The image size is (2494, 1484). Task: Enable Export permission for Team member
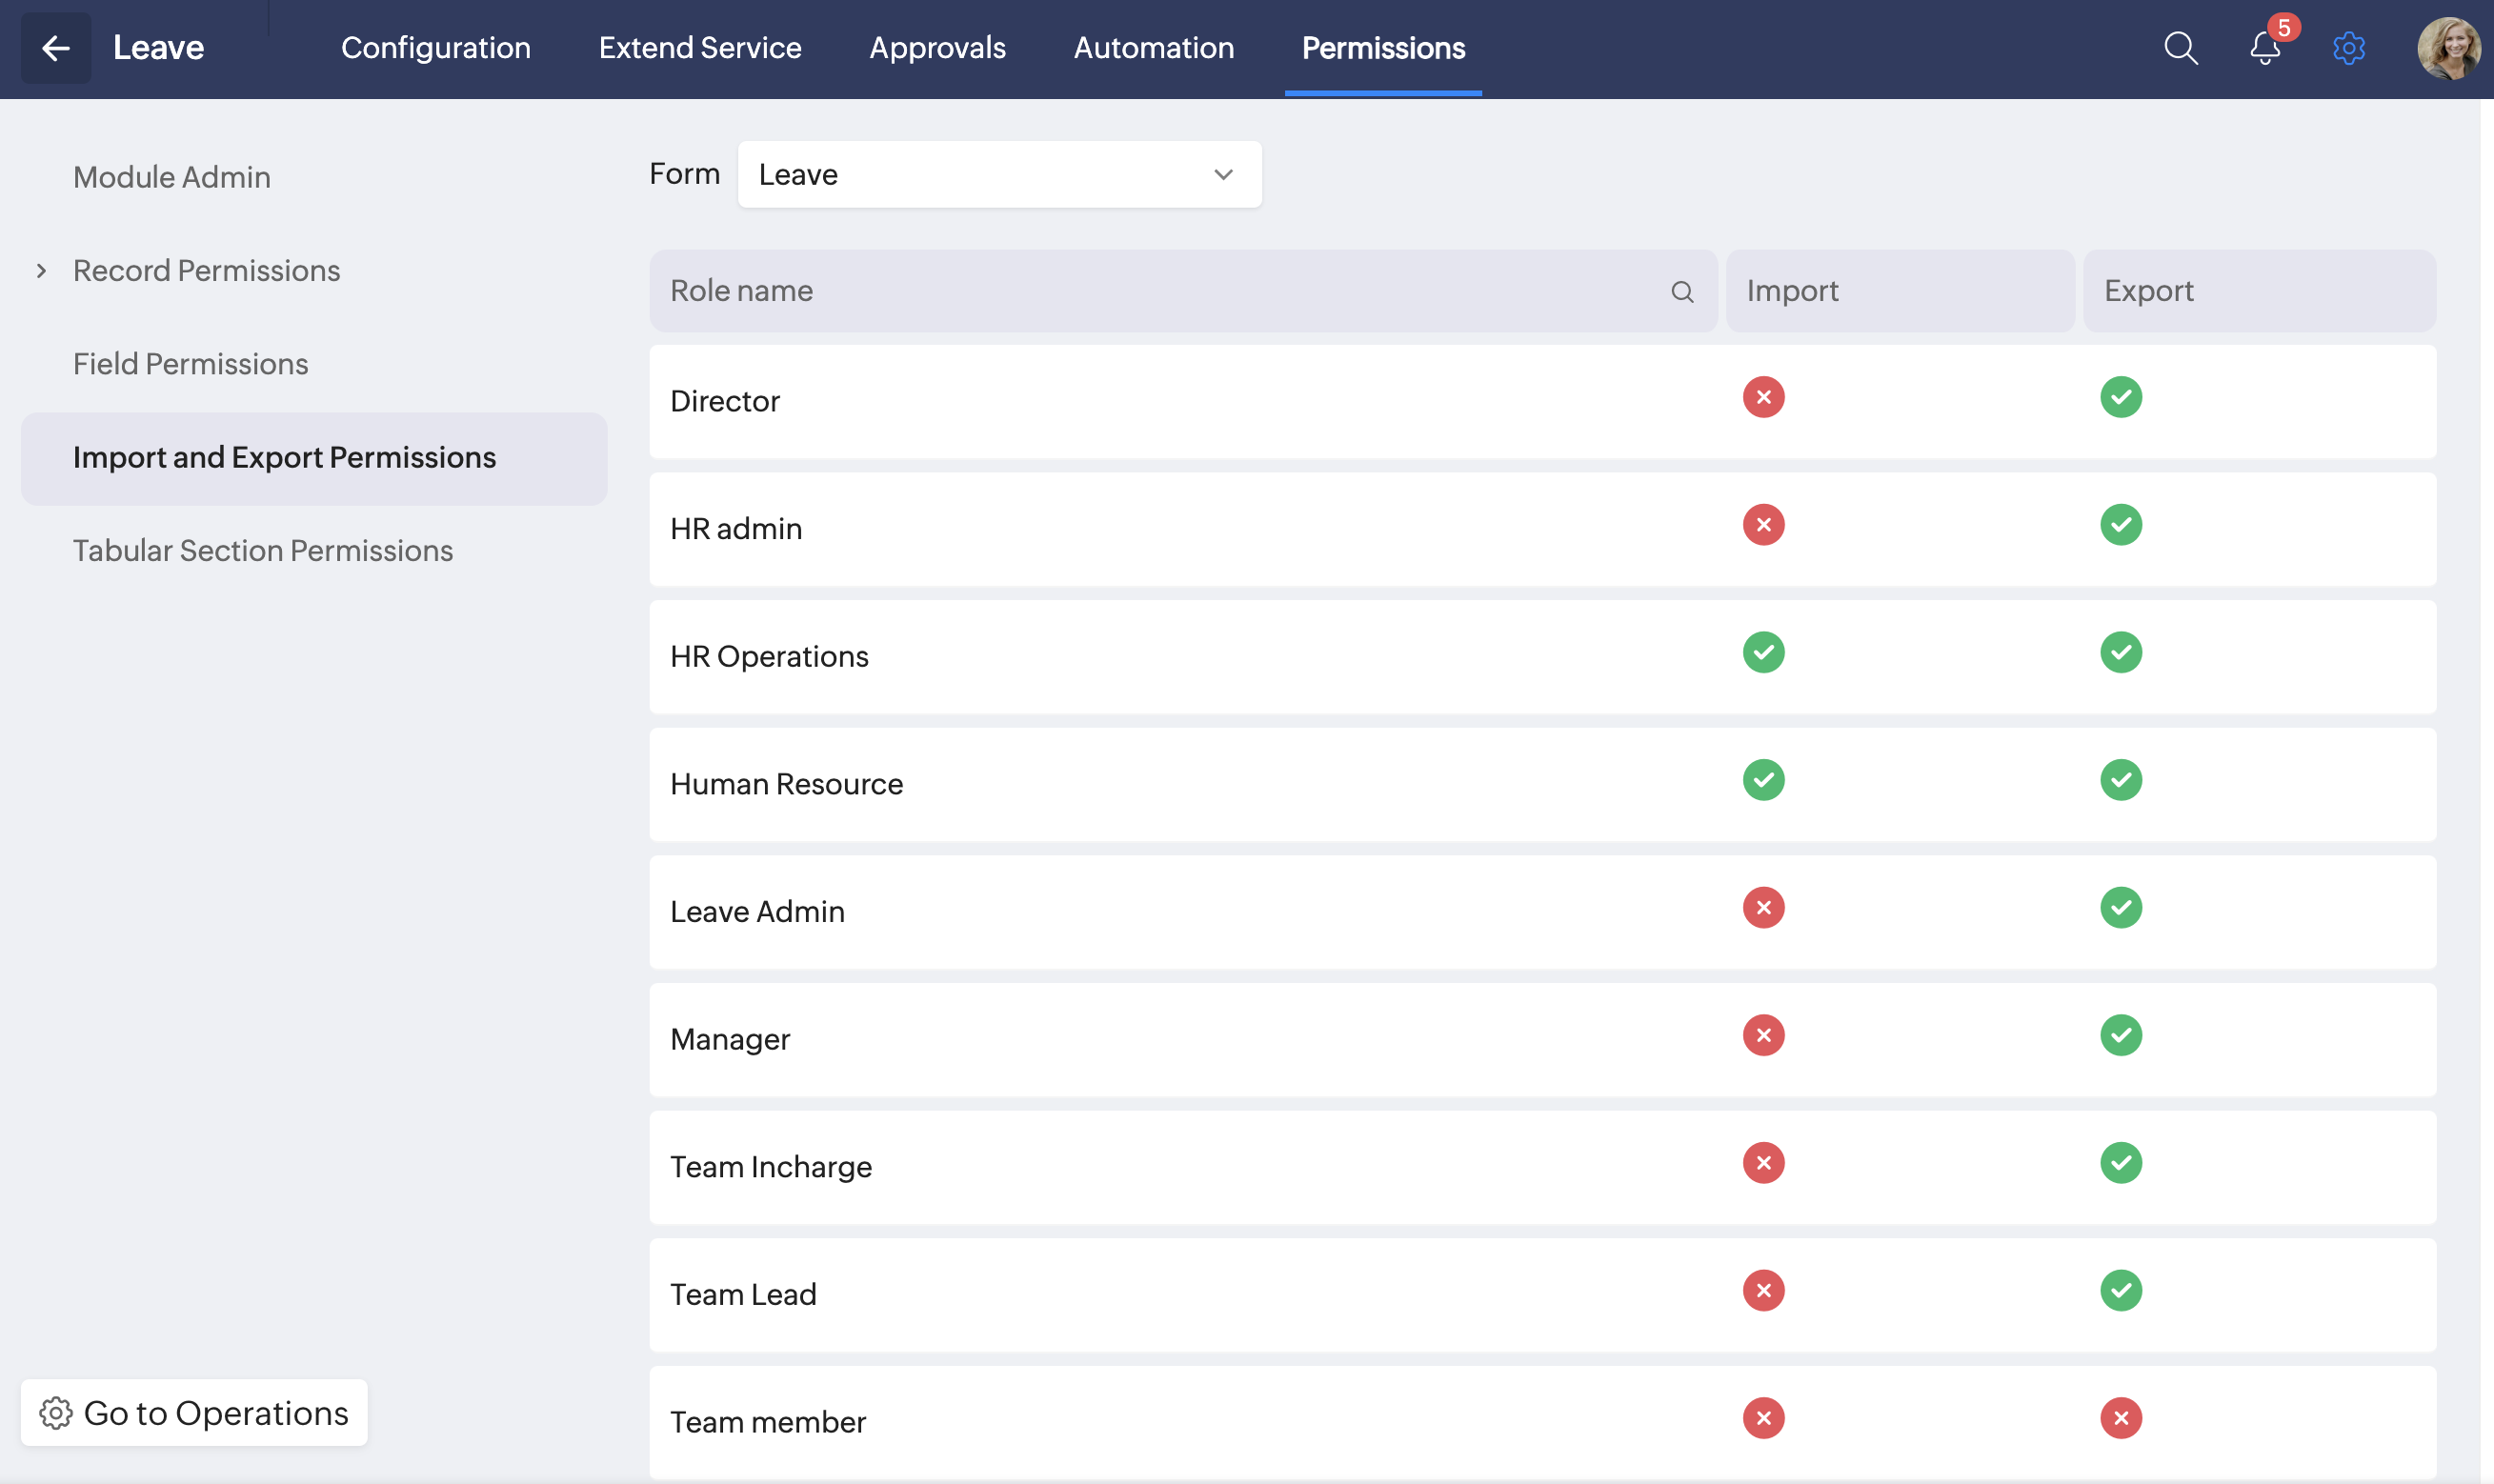click(2120, 1418)
